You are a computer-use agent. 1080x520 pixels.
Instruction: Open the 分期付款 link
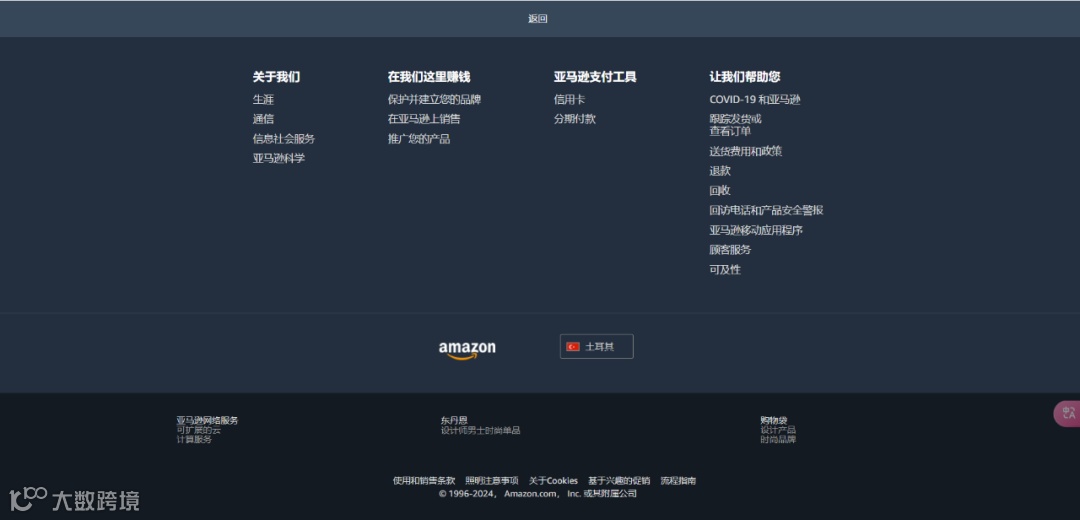tap(574, 119)
